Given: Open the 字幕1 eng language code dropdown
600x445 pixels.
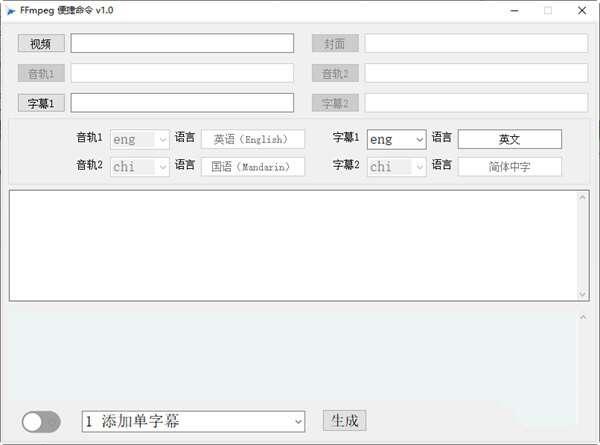Looking at the screenshot, I should 396,139.
